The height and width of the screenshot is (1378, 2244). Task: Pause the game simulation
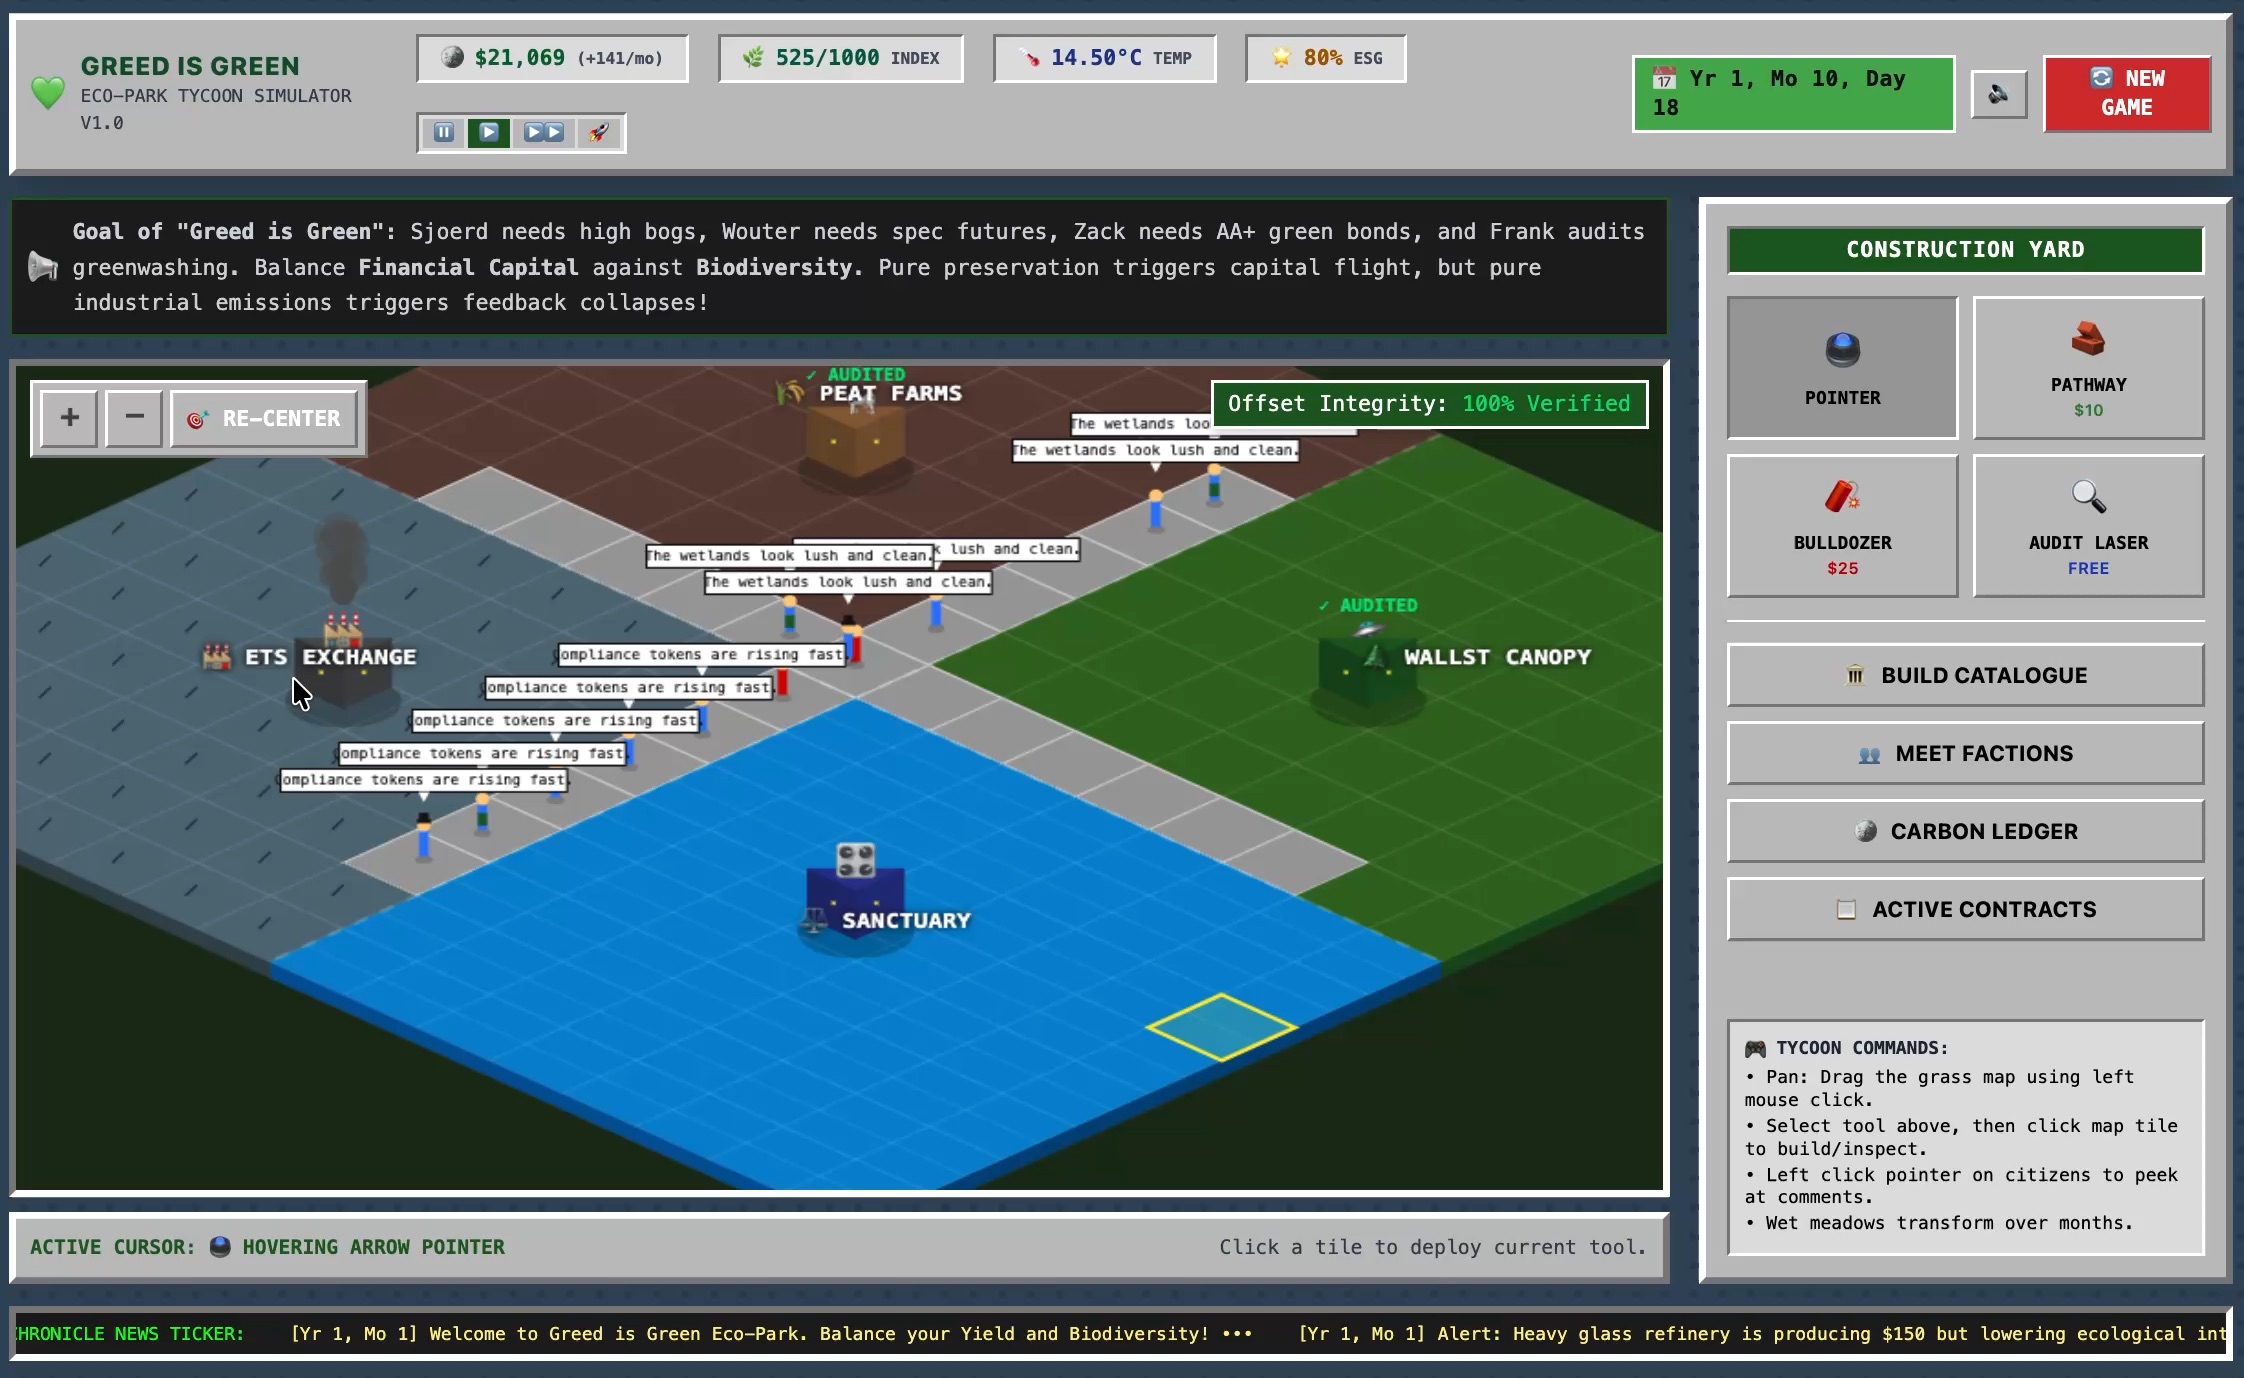coord(444,132)
